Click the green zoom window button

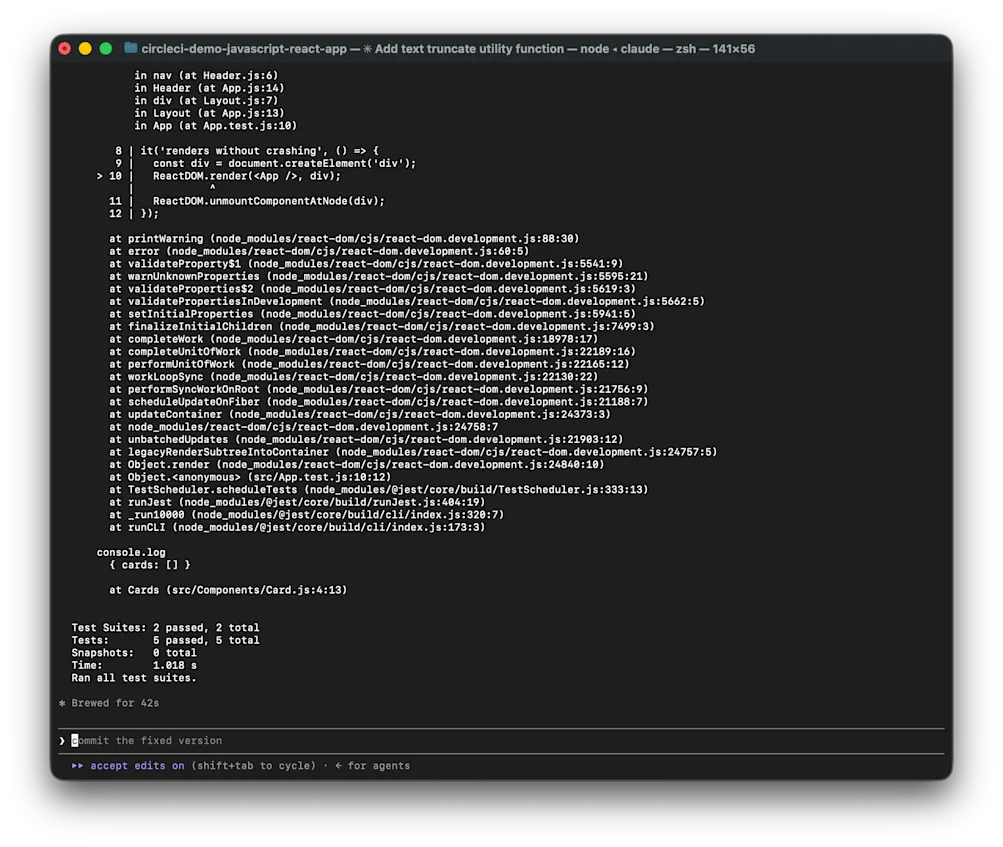[x=106, y=49]
